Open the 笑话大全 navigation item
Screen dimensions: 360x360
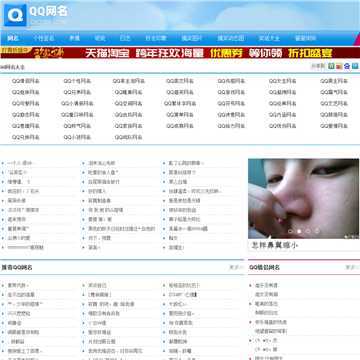point(269,38)
